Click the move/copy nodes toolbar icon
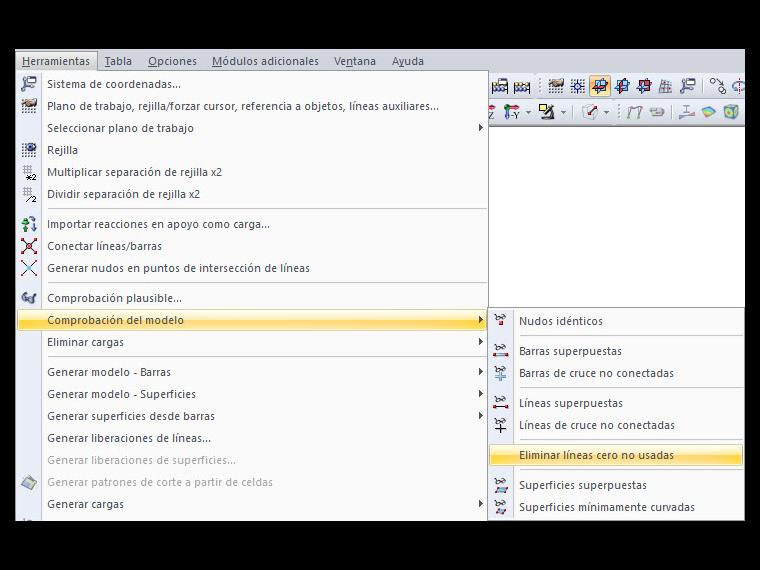 pyautogui.click(x=718, y=86)
